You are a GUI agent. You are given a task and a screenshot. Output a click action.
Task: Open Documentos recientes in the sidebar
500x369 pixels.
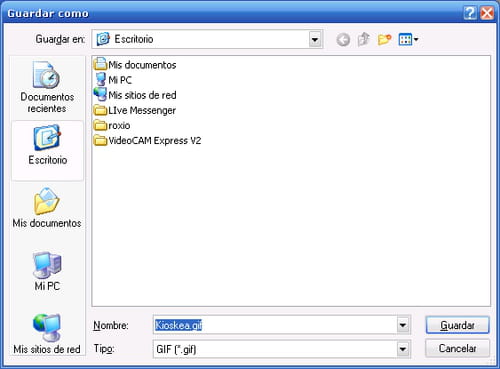point(47,87)
